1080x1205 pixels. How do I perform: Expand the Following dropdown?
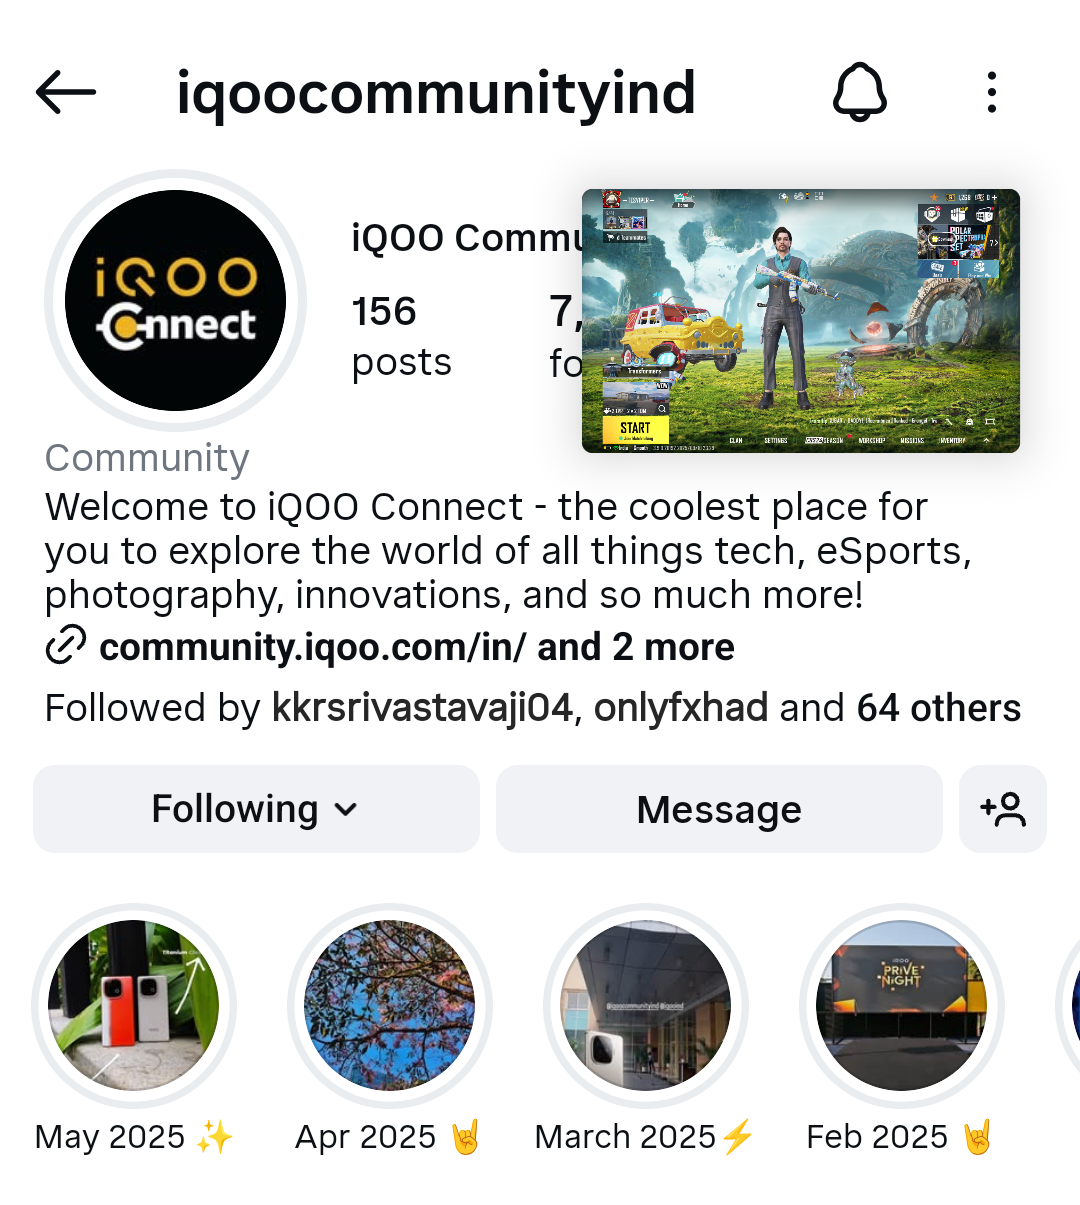click(256, 809)
